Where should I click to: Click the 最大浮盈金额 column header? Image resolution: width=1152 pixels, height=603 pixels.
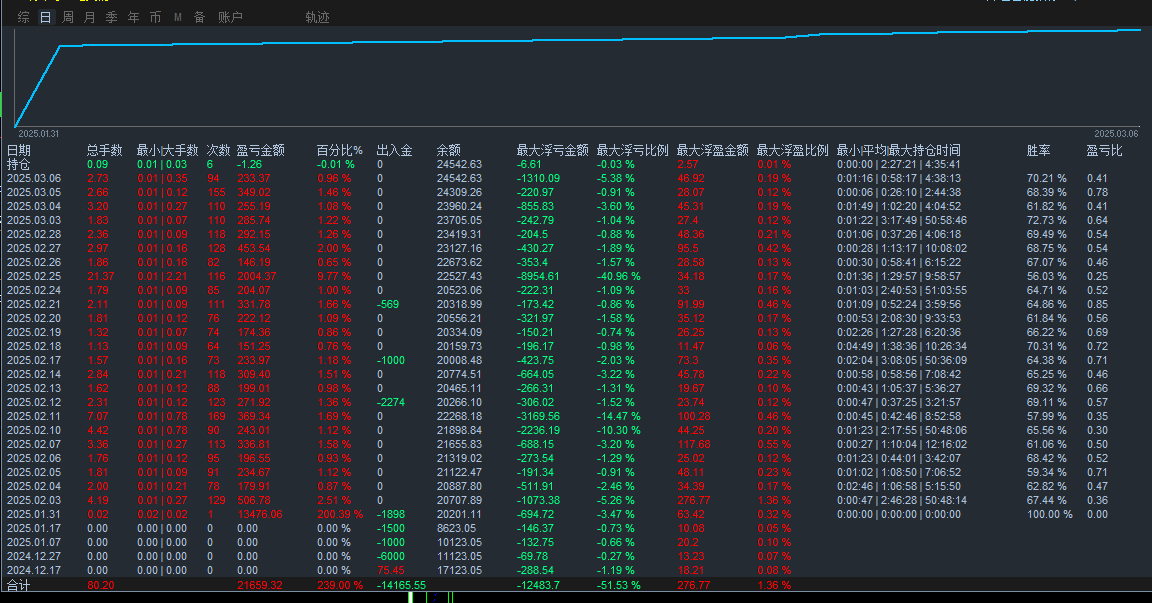713,150
